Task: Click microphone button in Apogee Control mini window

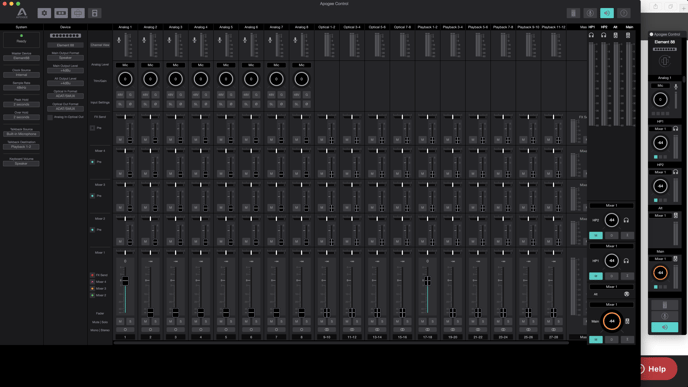Action: click(x=664, y=316)
